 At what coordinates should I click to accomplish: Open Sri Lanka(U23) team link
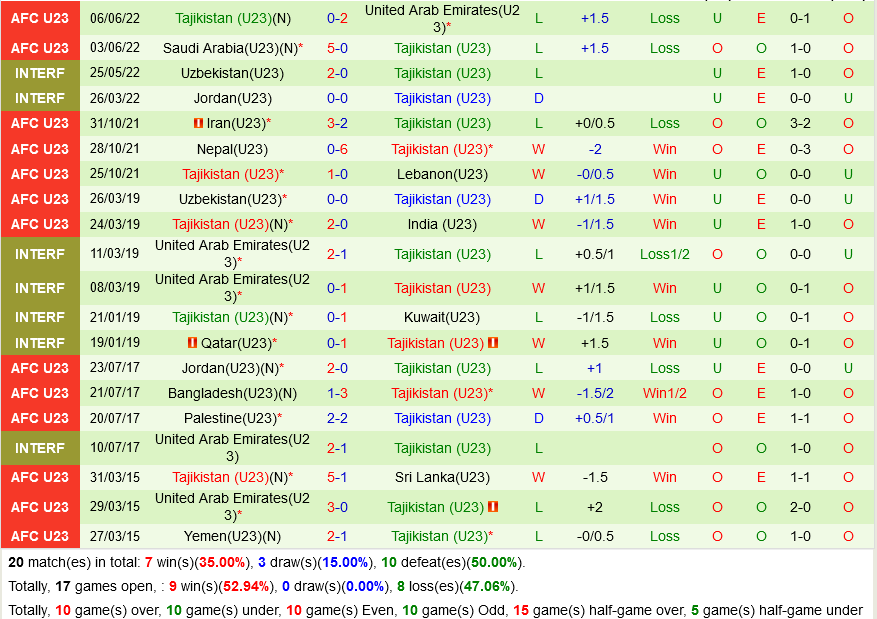tap(442, 477)
